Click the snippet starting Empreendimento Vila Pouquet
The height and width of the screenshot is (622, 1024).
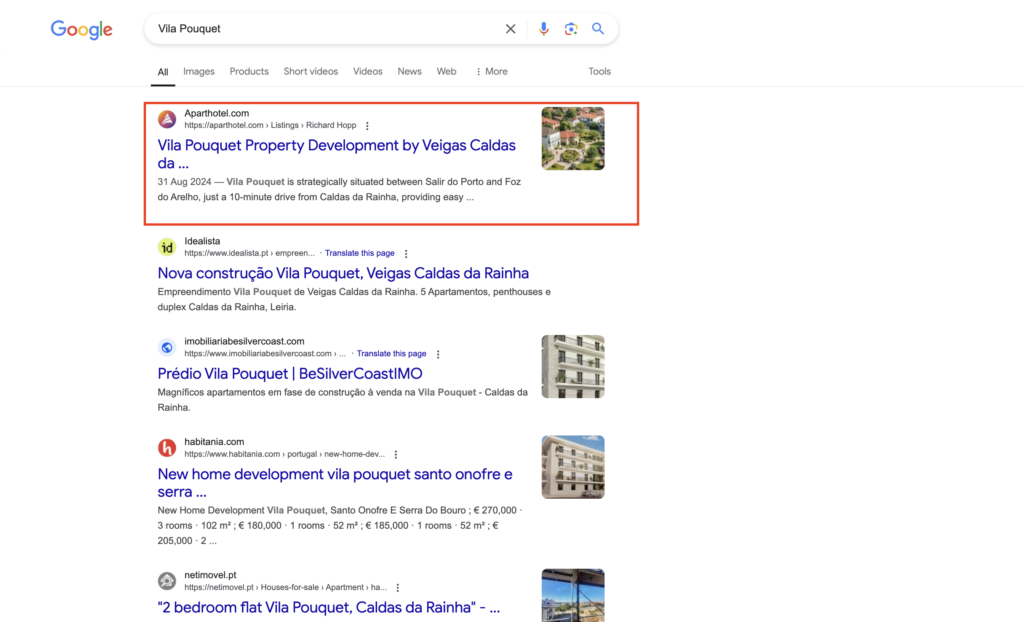pyautogui.click(x=354, y=299)
